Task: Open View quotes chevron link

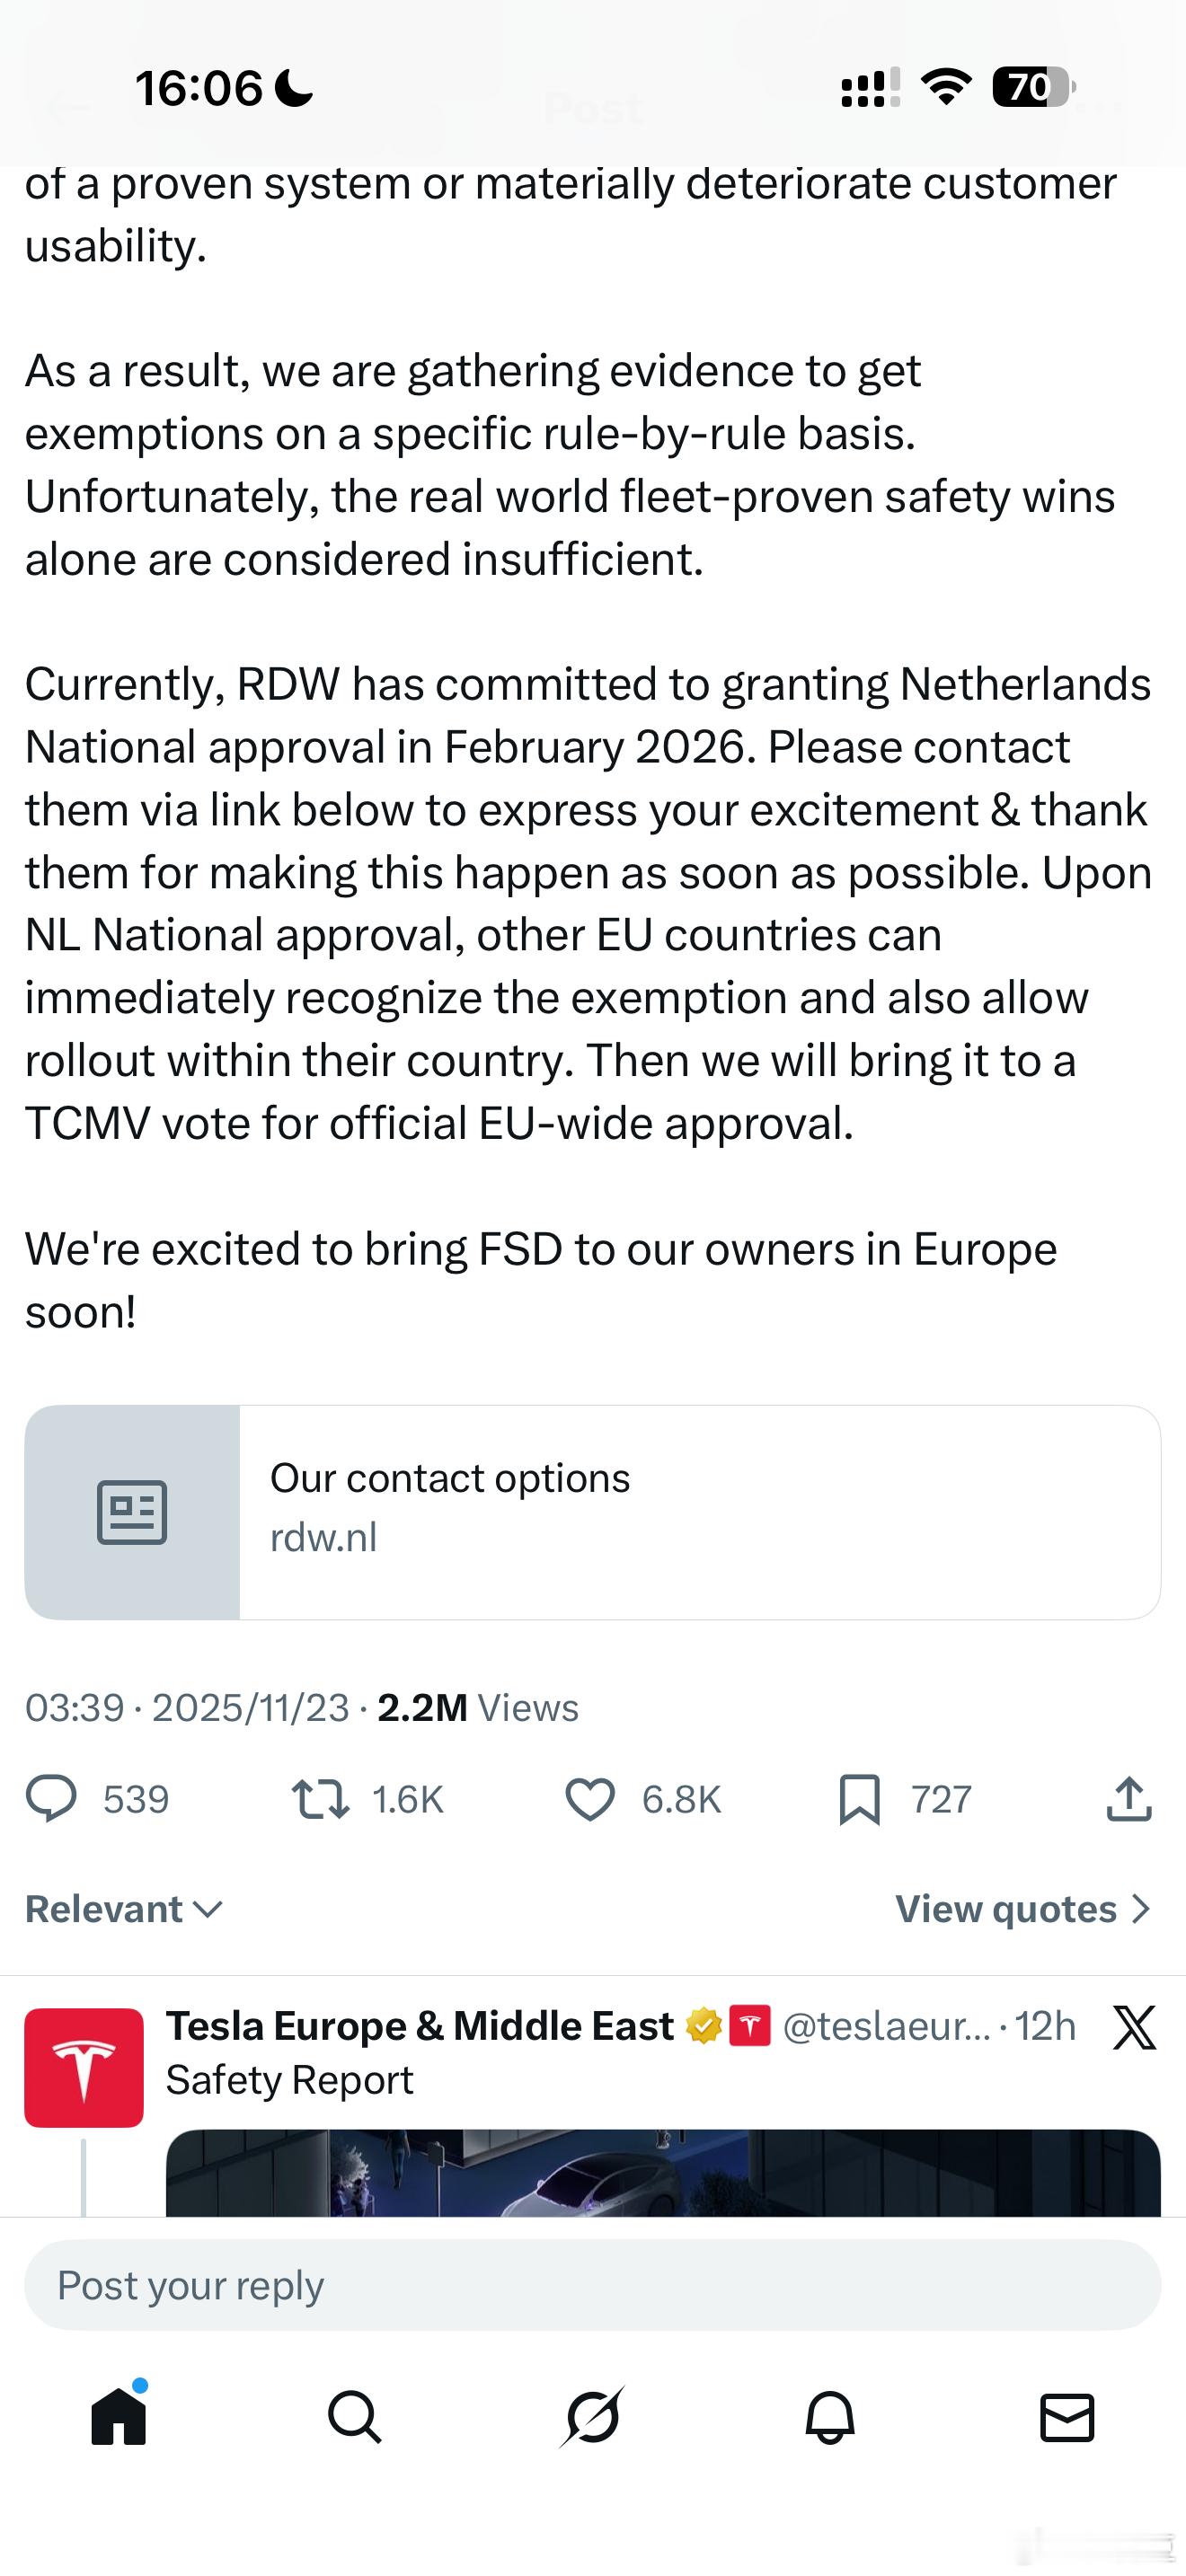Action: coord(1023,1909)
